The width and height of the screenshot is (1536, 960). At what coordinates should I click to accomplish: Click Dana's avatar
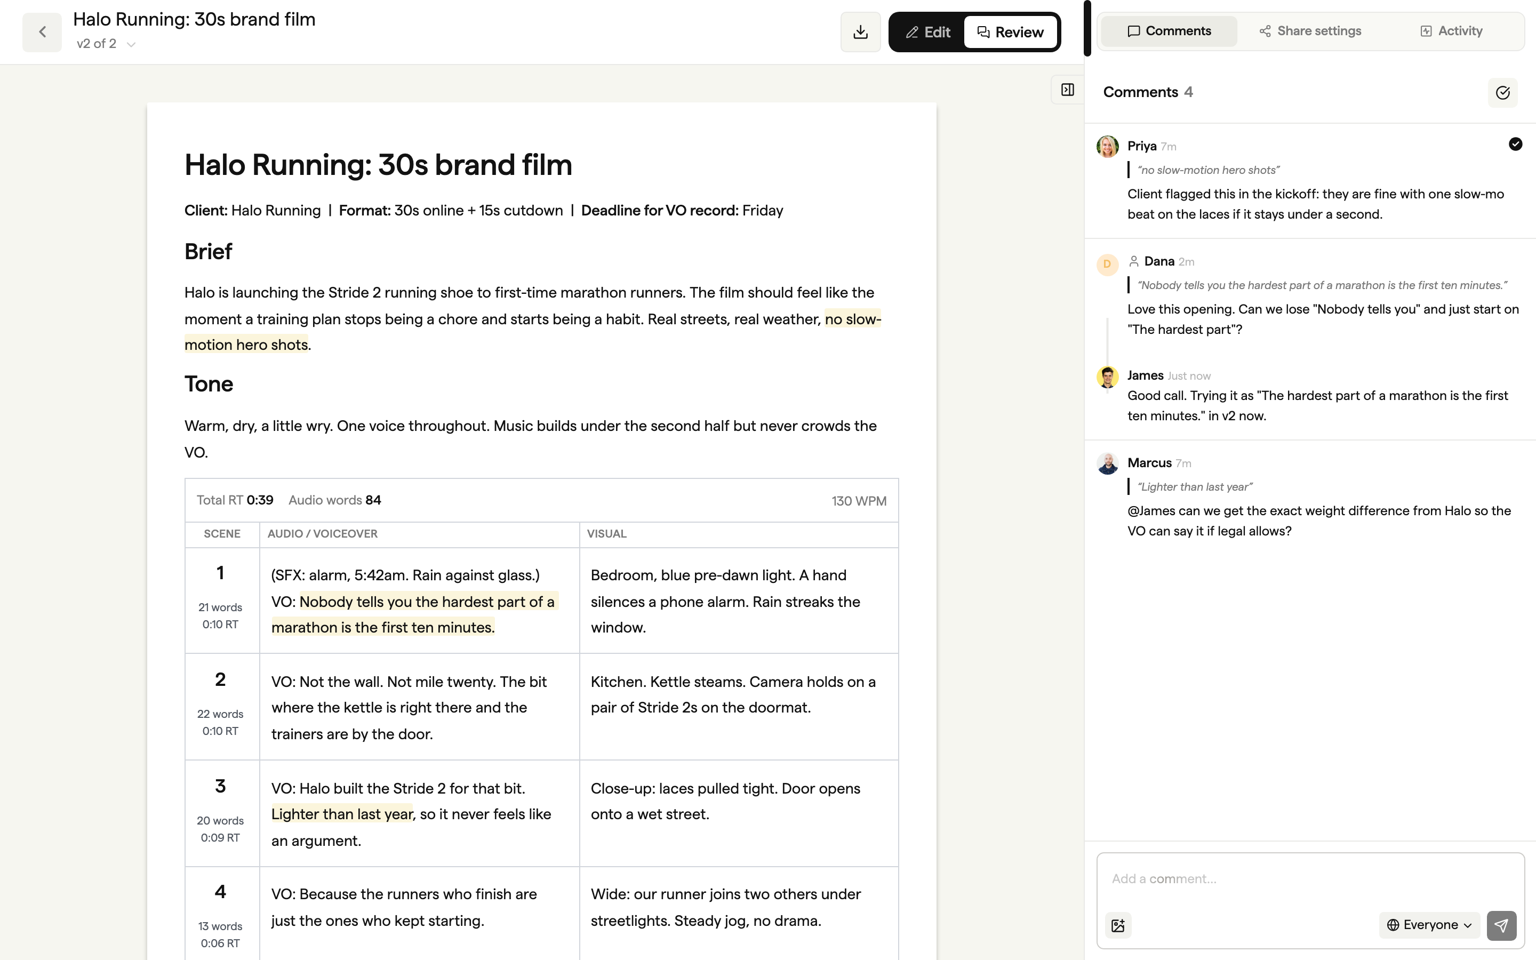[x=1107, y=264]
